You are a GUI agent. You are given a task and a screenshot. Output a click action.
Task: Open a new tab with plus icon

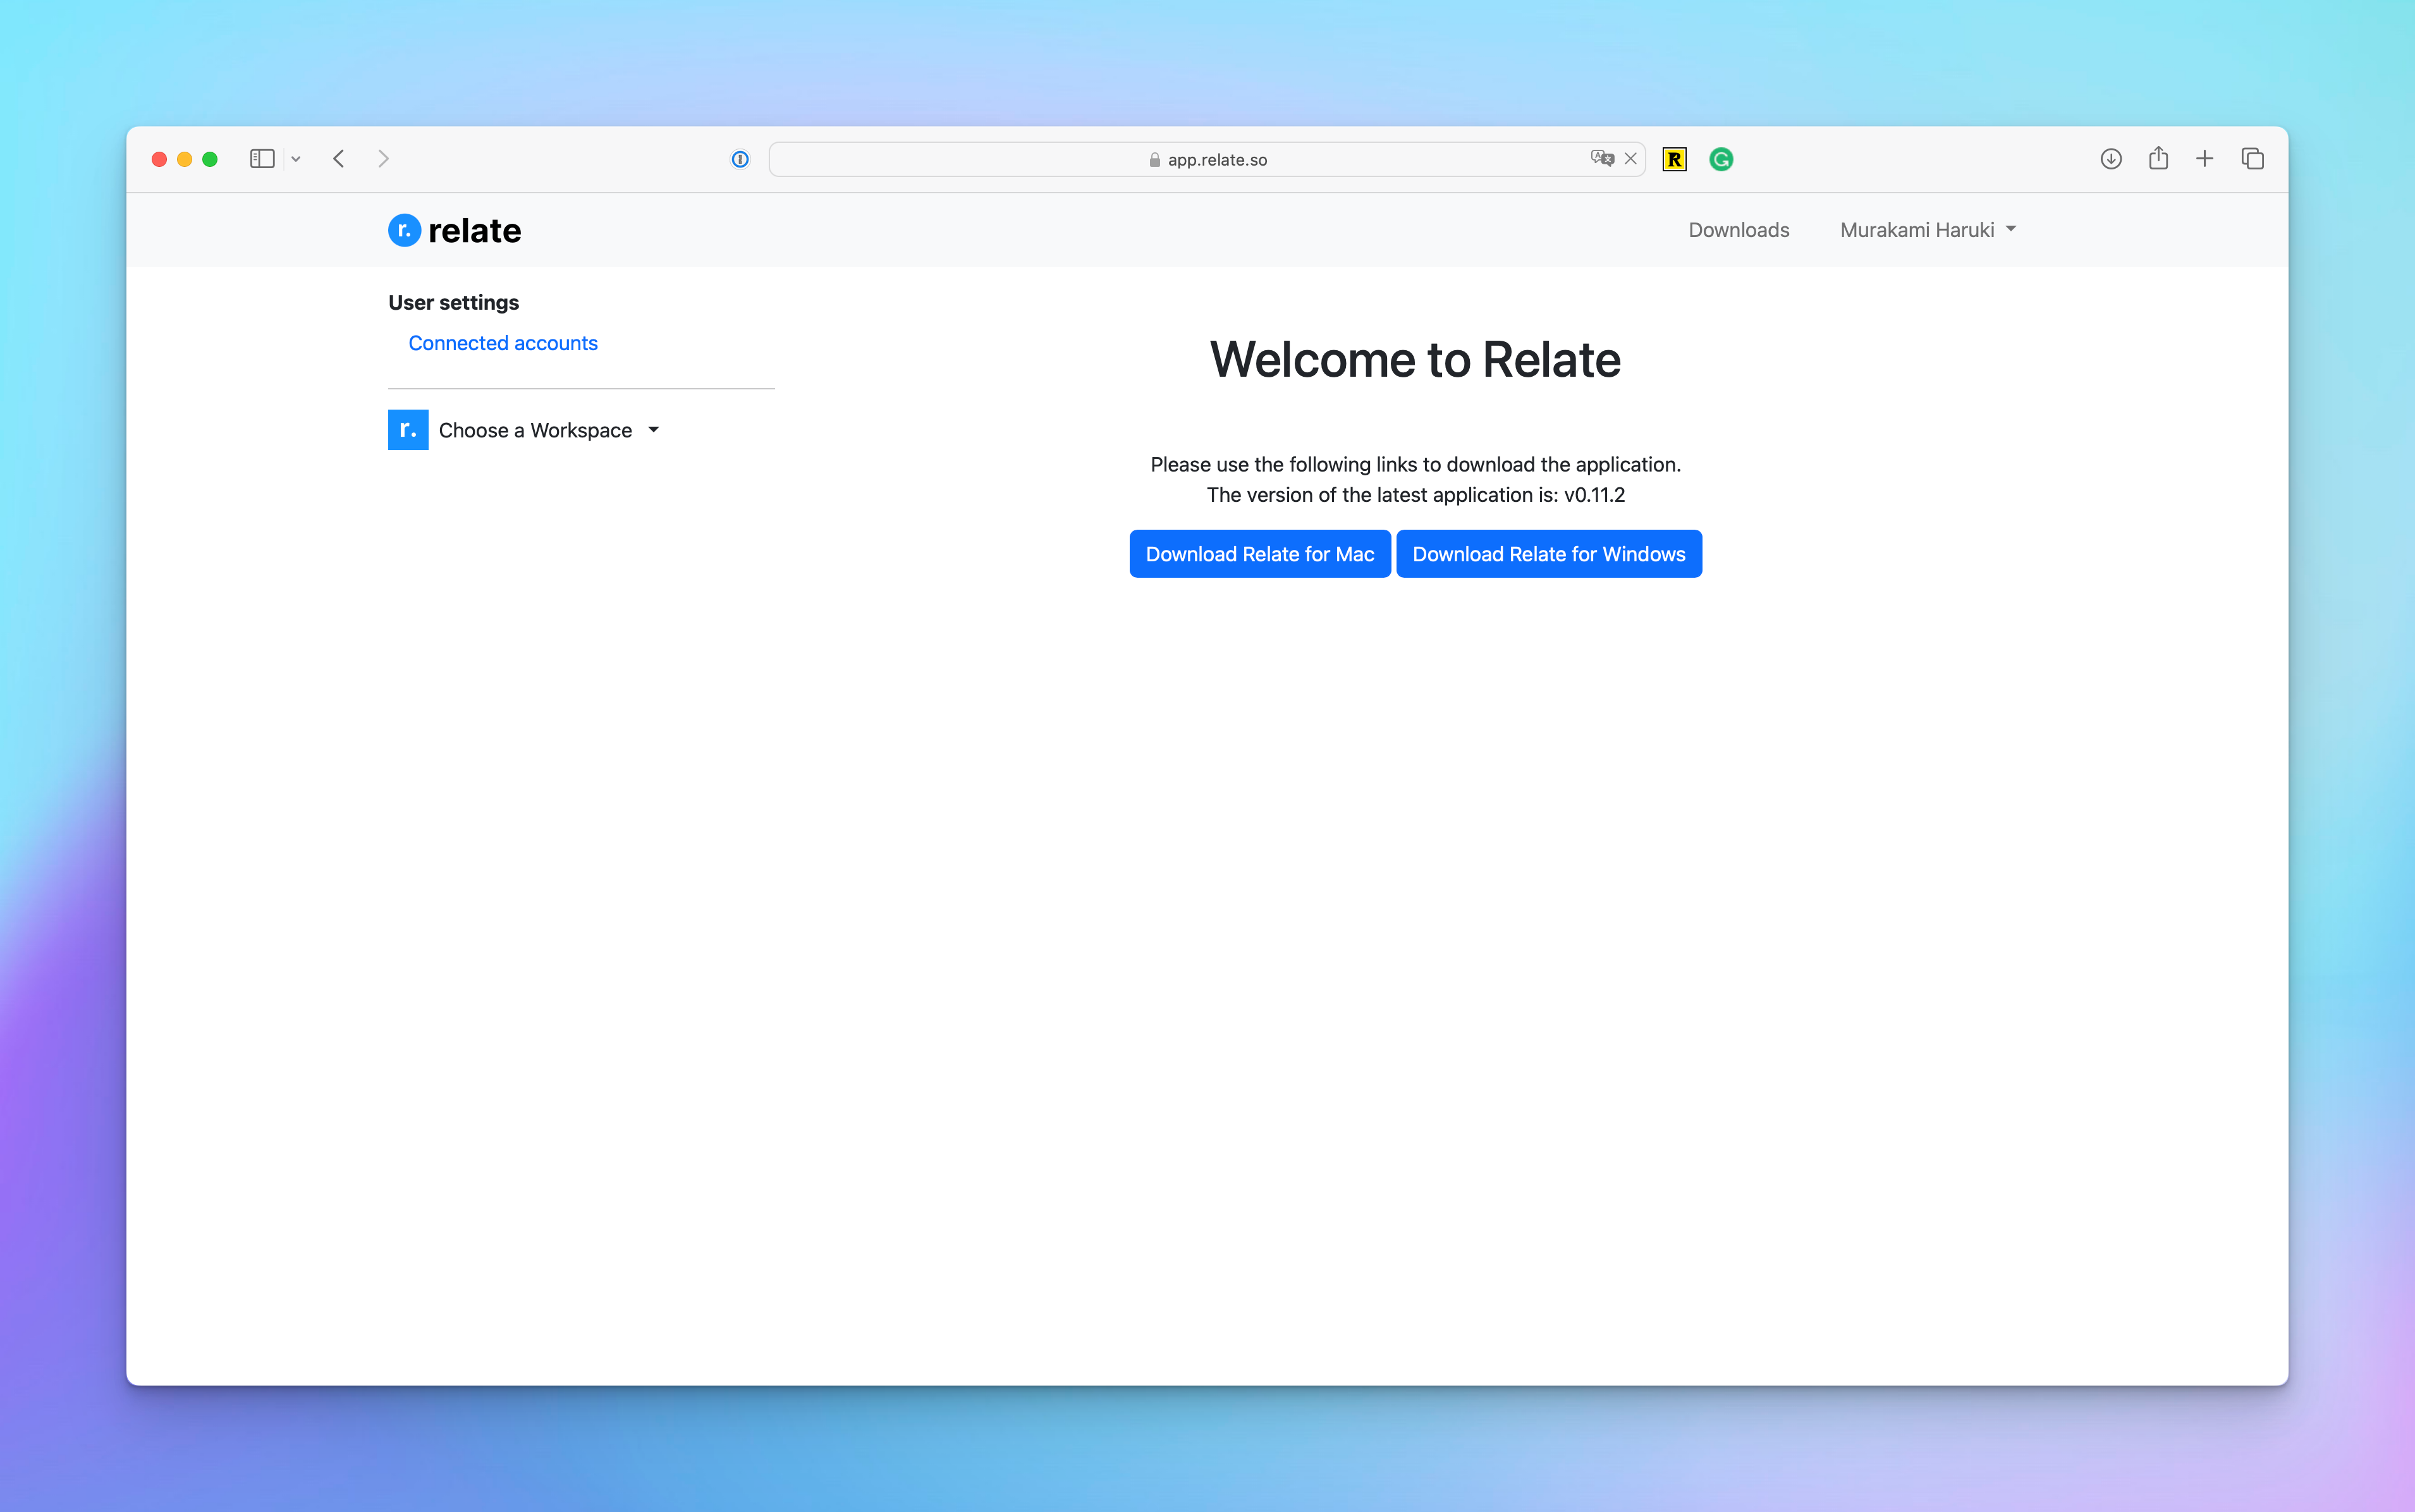2204,159
